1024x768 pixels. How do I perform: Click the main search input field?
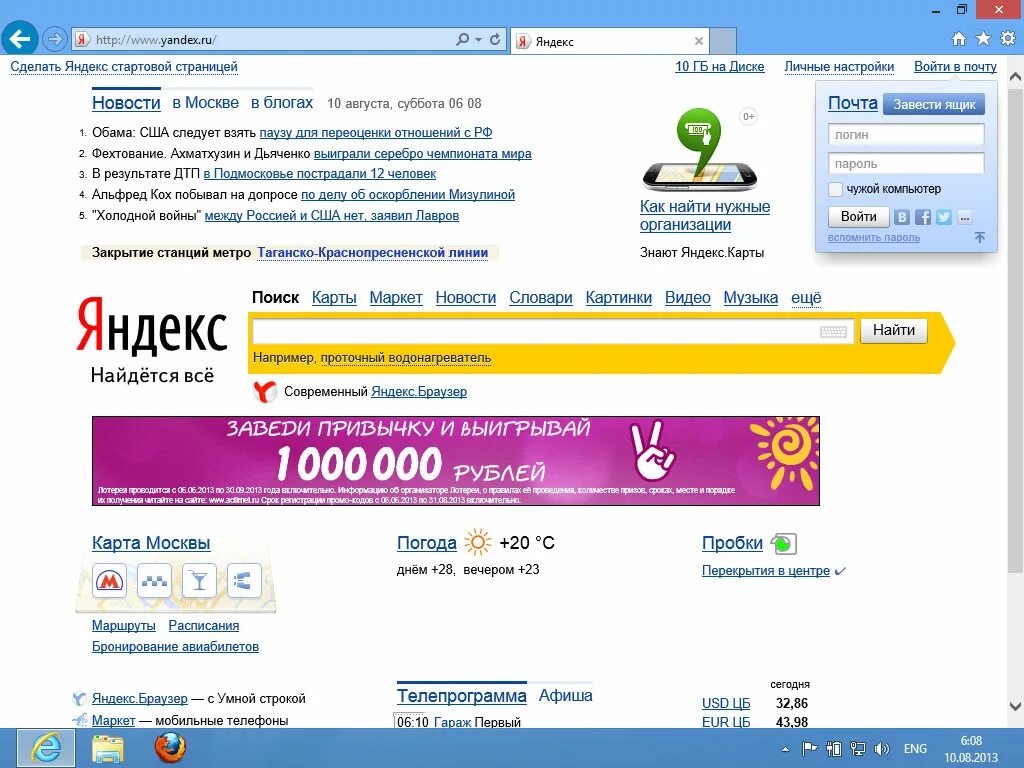[x=552, y=331]
